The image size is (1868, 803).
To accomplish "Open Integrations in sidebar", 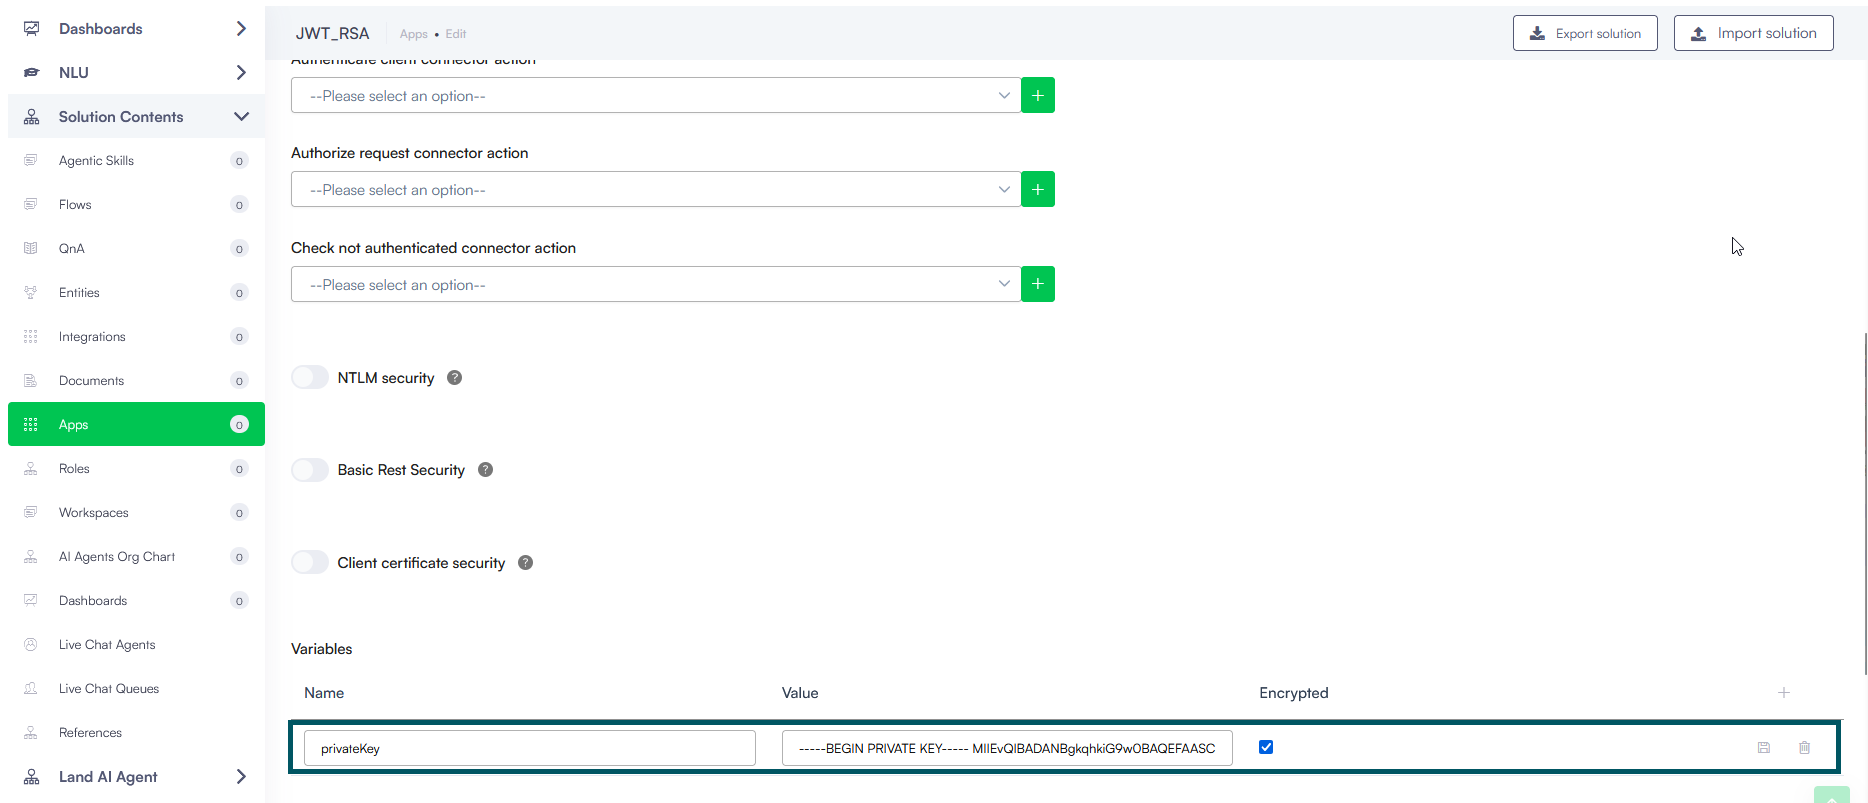I will pos(136,336).
